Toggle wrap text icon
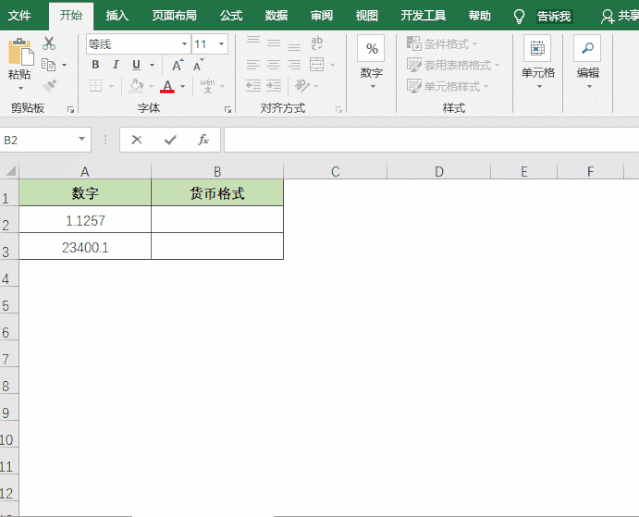The image size is (639, 517). point(317,43)
